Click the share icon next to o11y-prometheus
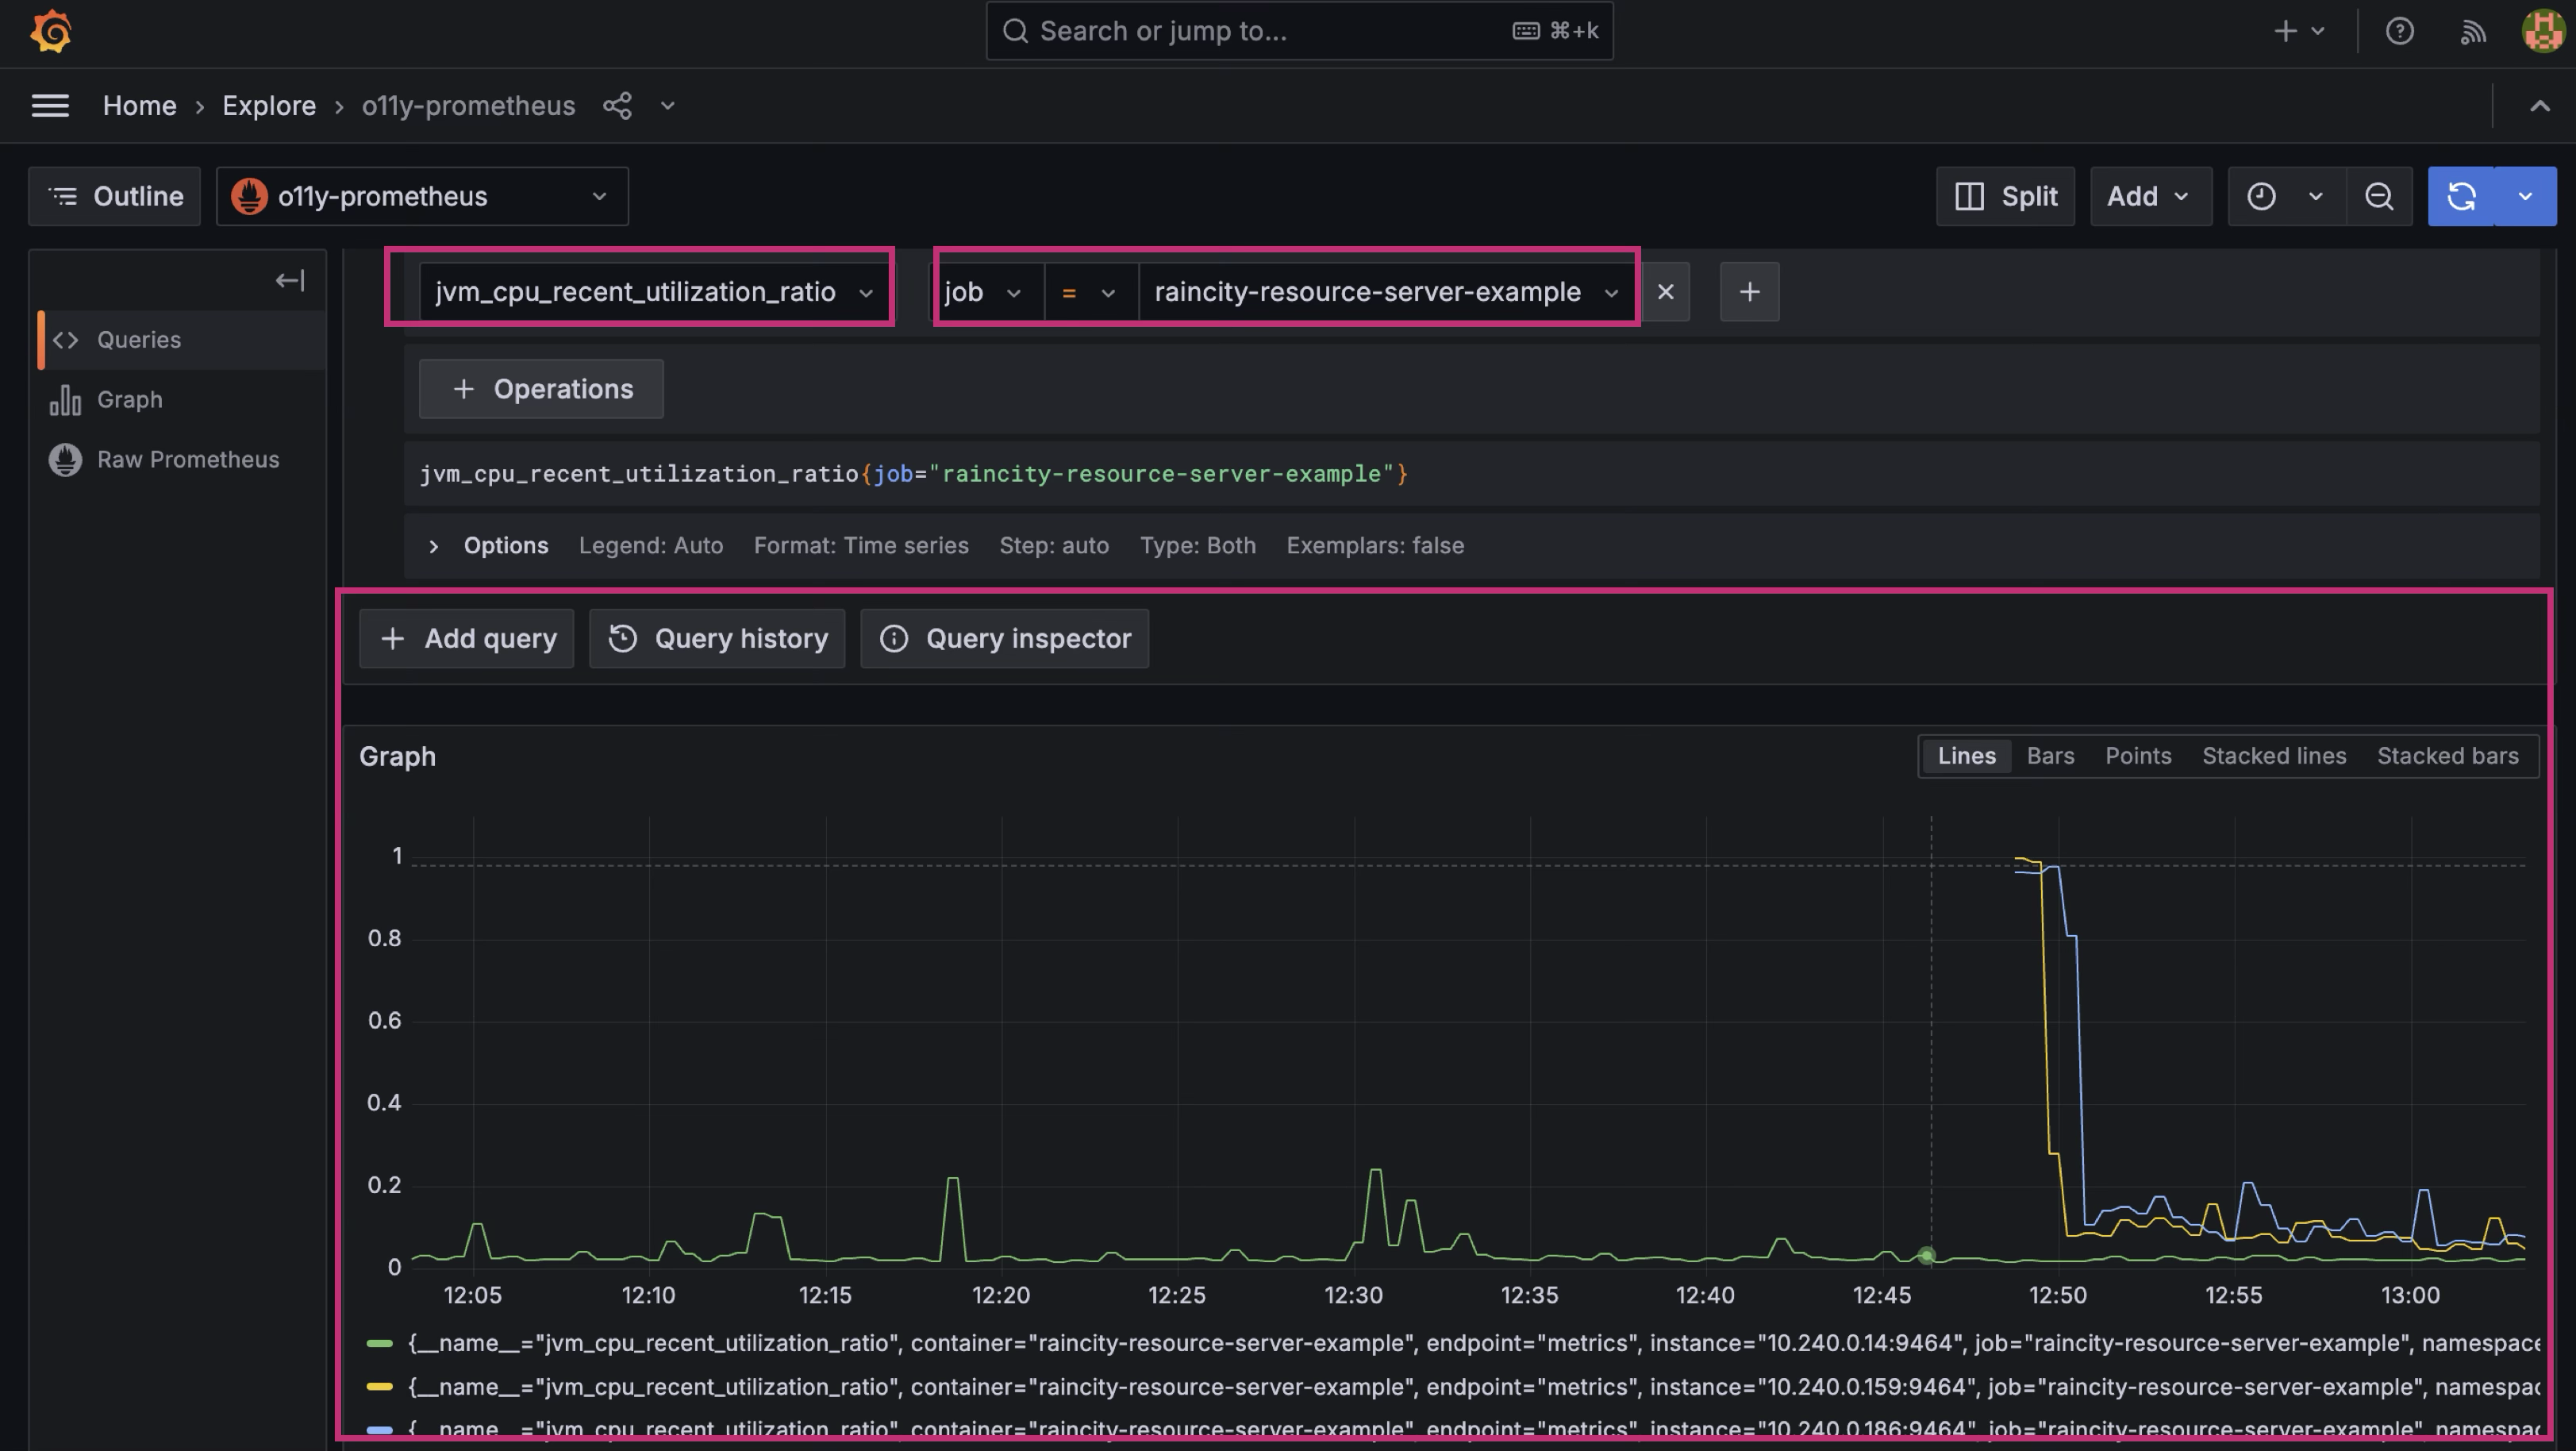 click(x=617, y=106)
